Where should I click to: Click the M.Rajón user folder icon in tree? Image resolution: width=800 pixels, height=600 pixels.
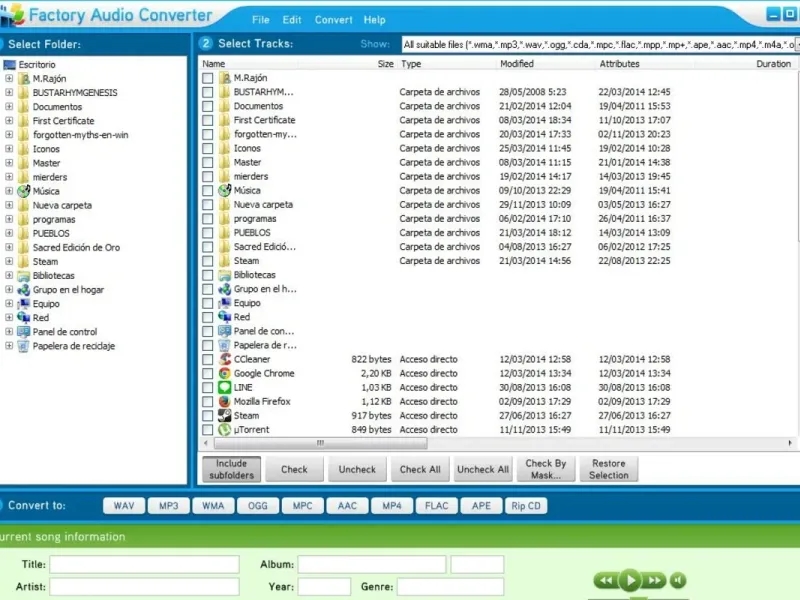pyautogui.click(x=23, y=79)
